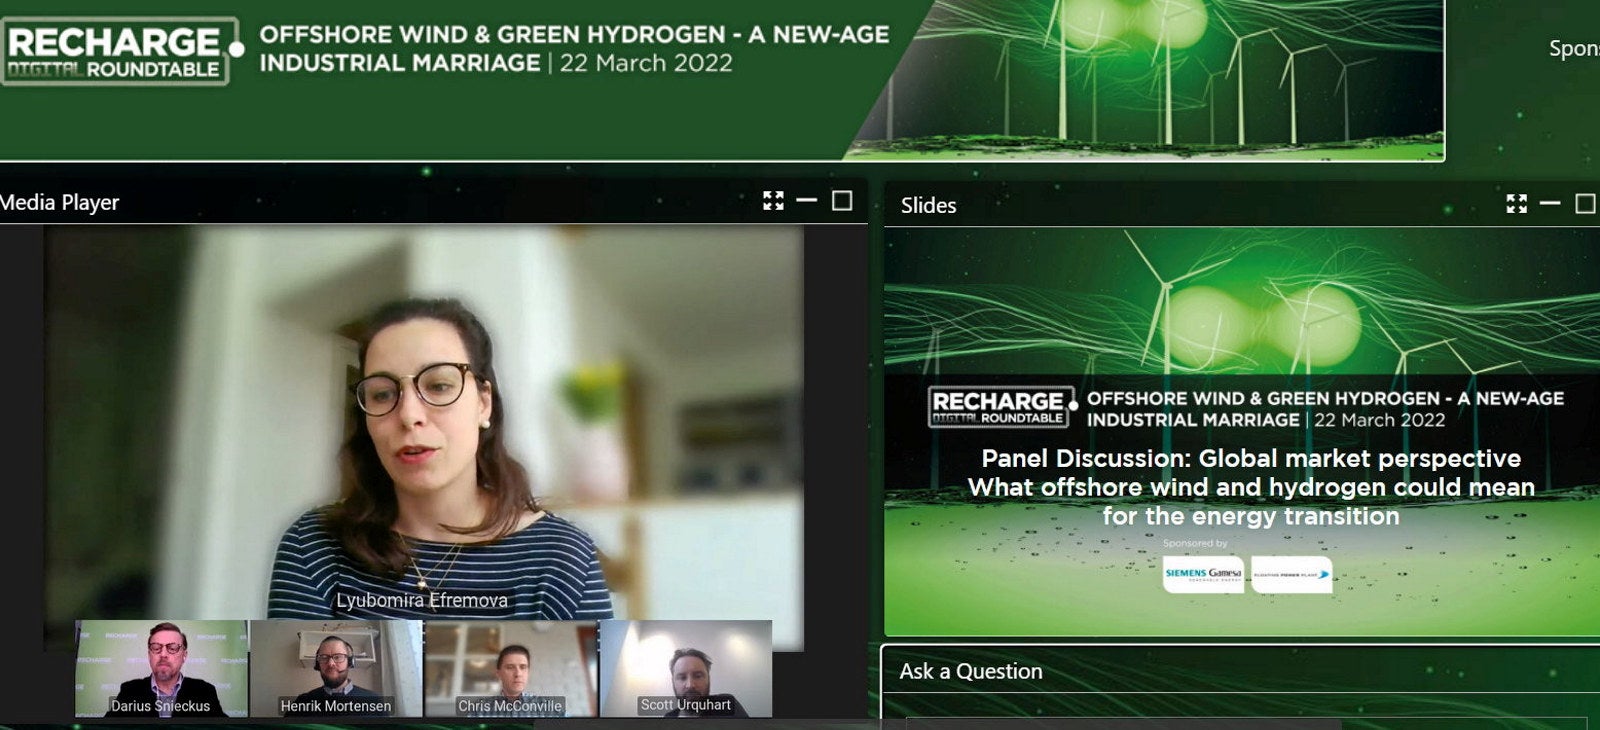Select Henrik Mortensen video thumbnail
Image resolution: width=1600 pixels, height=730 pixels.
[336, 668]
